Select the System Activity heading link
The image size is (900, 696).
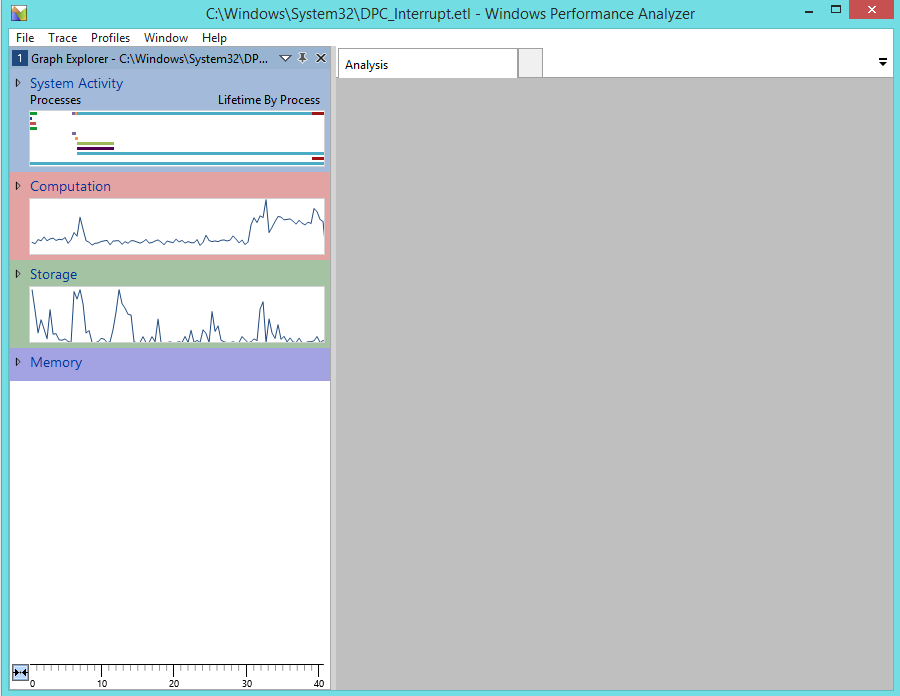click(x=76, y=83)
